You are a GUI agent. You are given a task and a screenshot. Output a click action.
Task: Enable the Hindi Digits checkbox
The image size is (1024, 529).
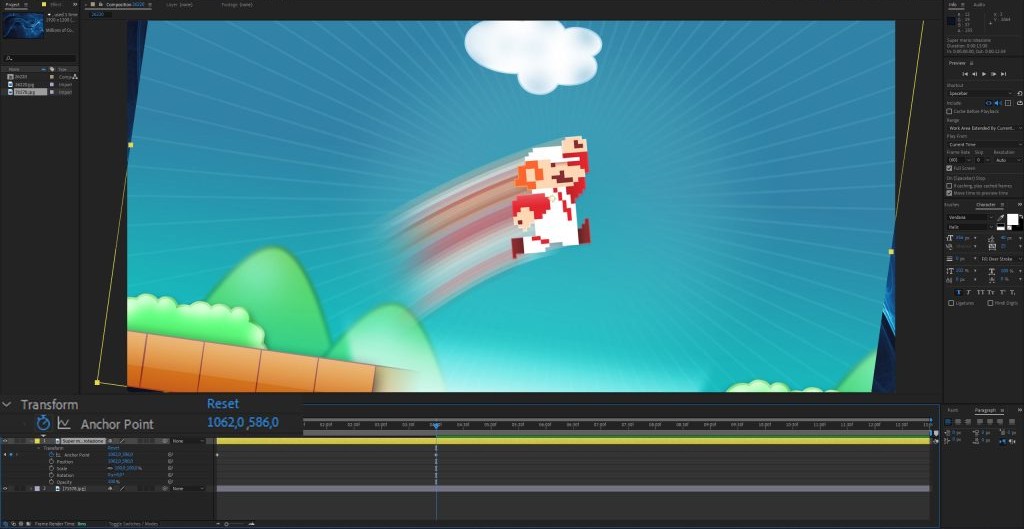pos(990,303)
